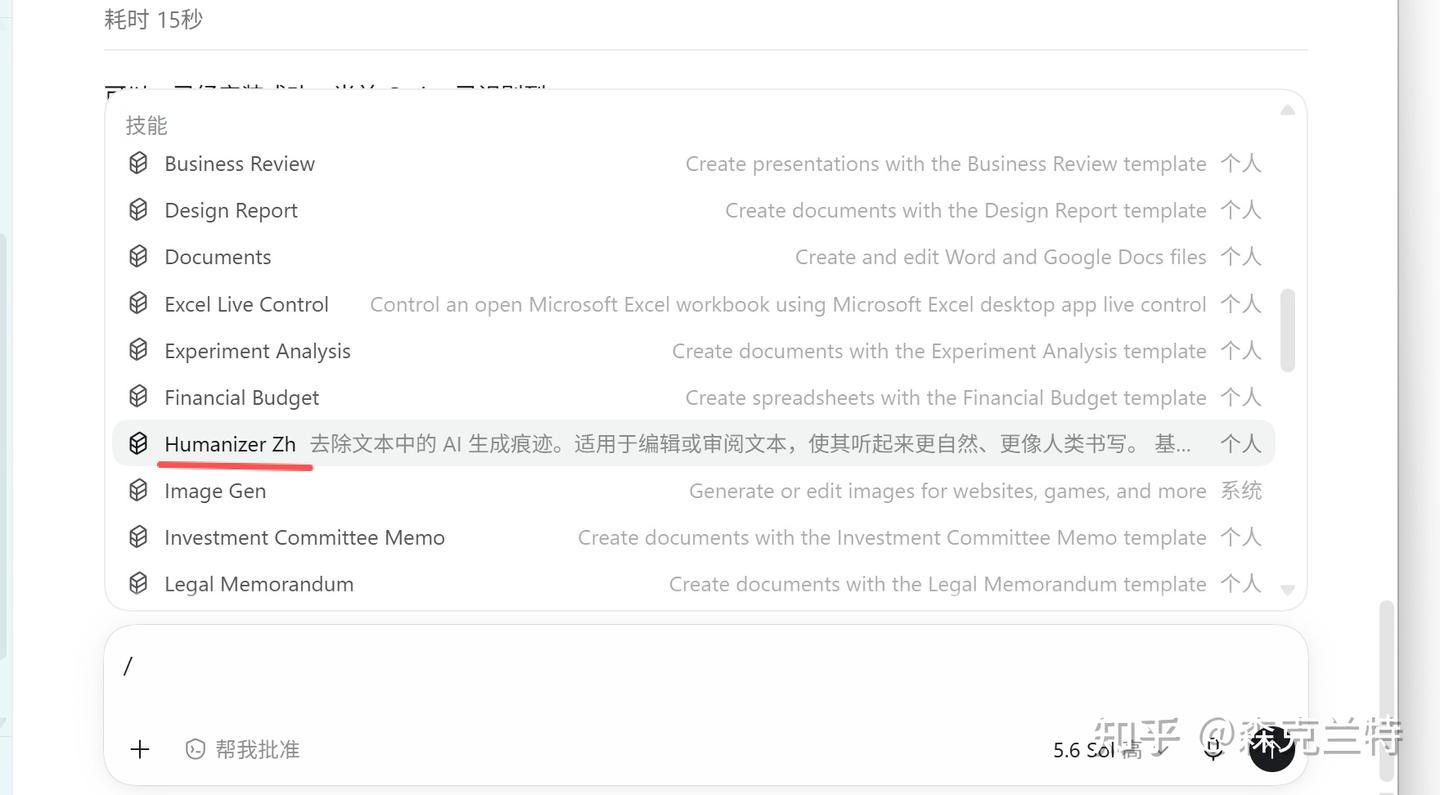The image size is (1440, 795).
Task: Activate the microphone voice input icon
Action: click(1213, 749)
